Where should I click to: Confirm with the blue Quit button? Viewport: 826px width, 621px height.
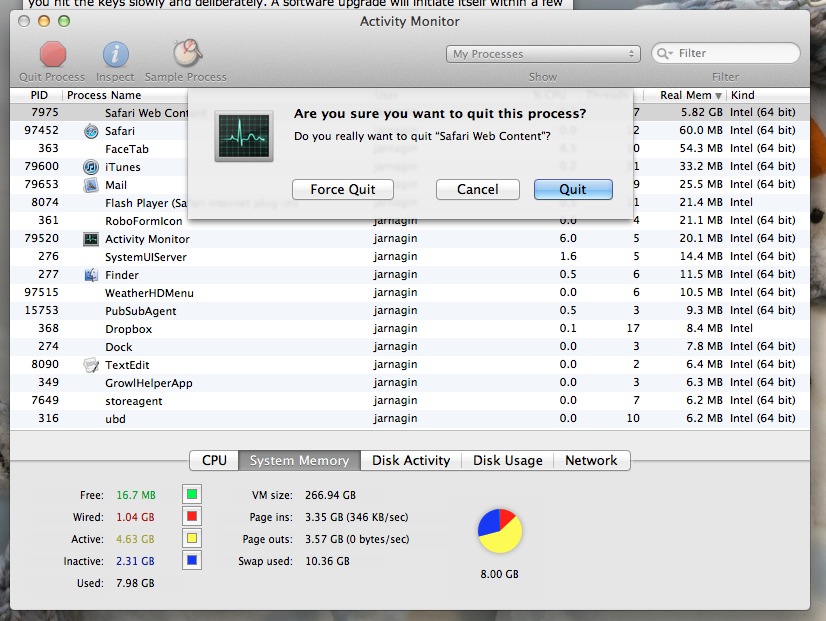(573, 190)
